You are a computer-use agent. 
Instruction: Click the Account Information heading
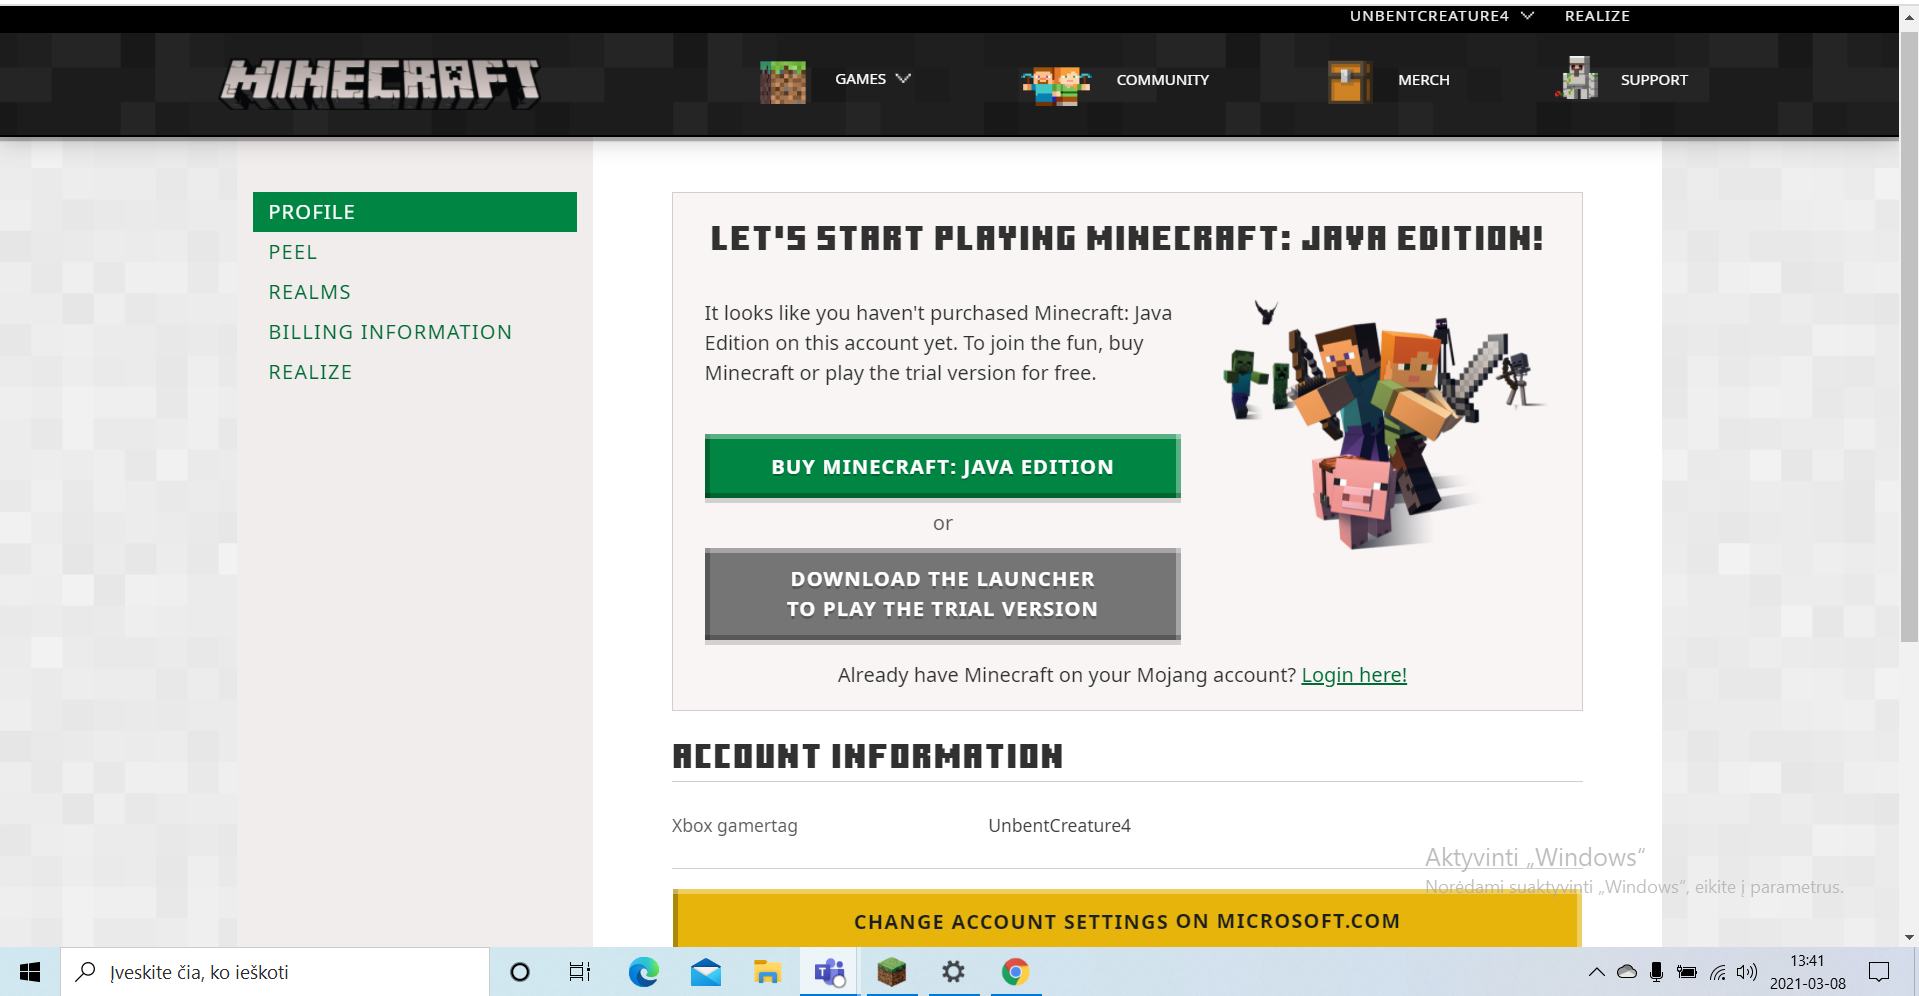pos(868,756)
